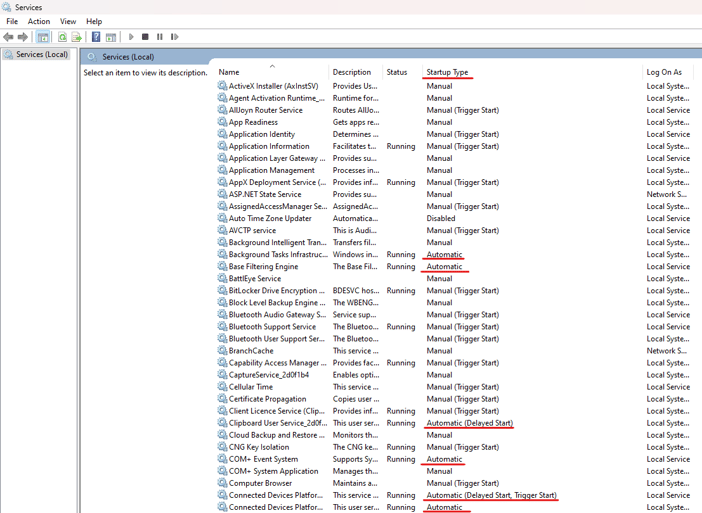The image size is (702, 513).
Task: Click the gear icon beside AVCTP service
Action: (x=222, y=230)
